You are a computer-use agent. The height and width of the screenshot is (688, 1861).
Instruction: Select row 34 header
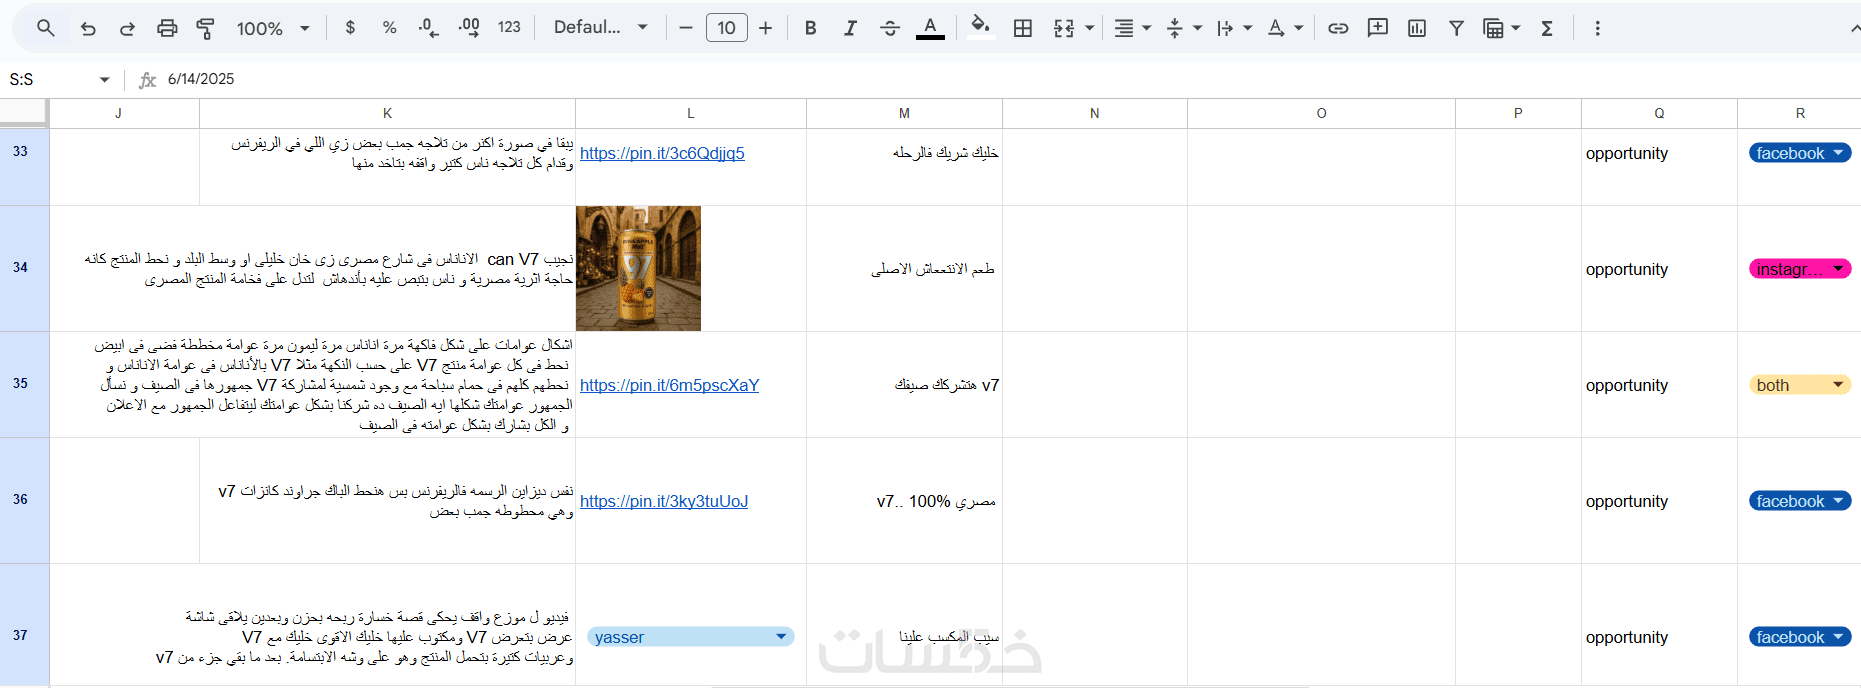(x=24, y=268)
